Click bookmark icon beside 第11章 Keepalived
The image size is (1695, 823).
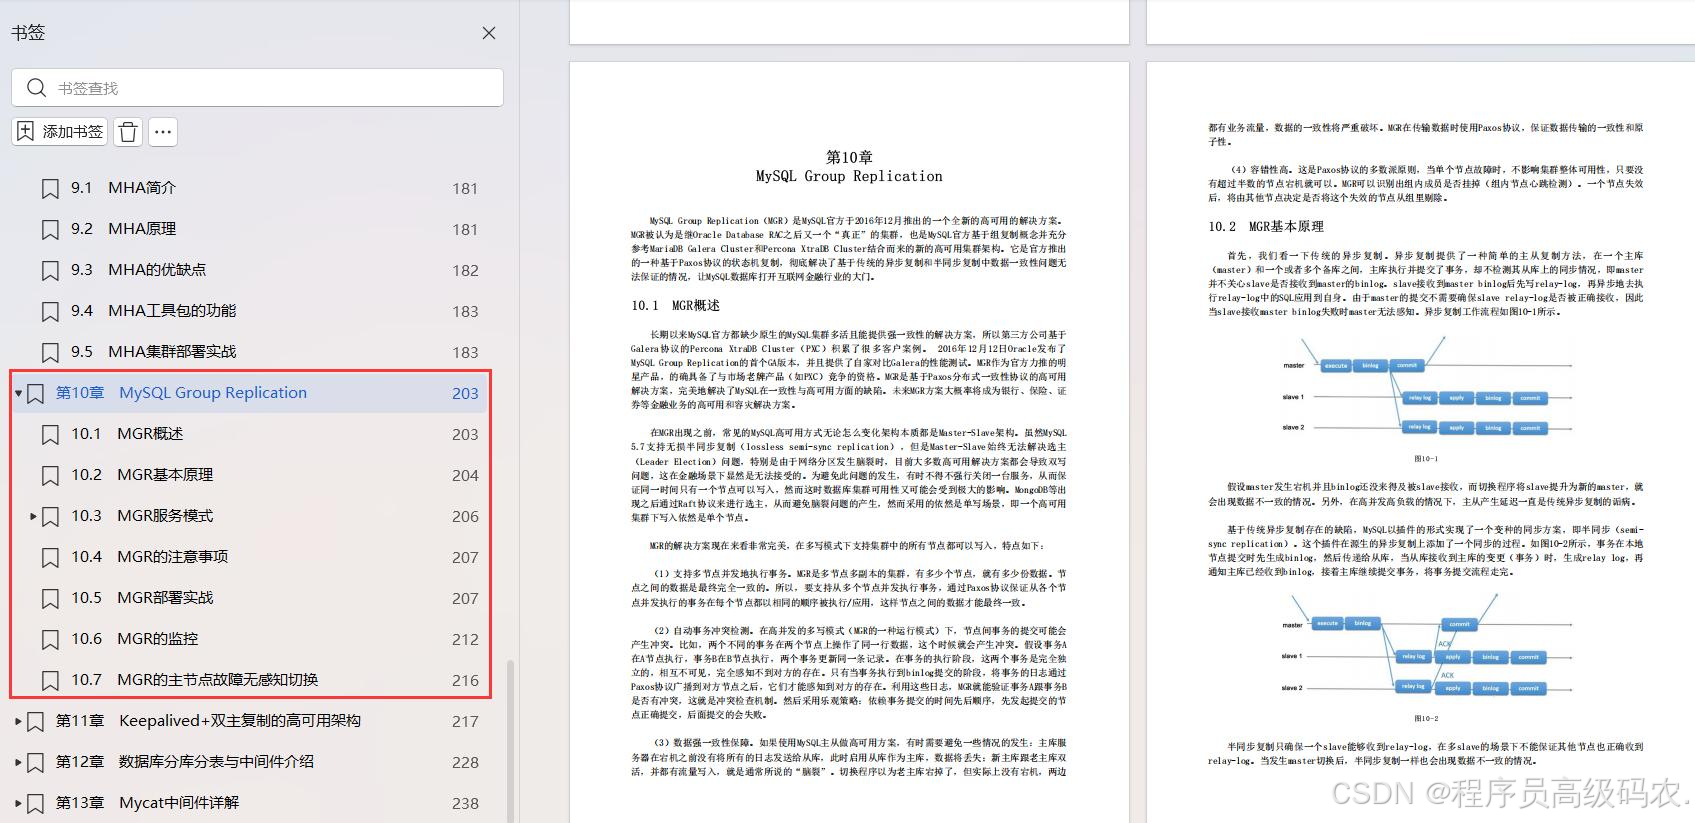point(35,721)
